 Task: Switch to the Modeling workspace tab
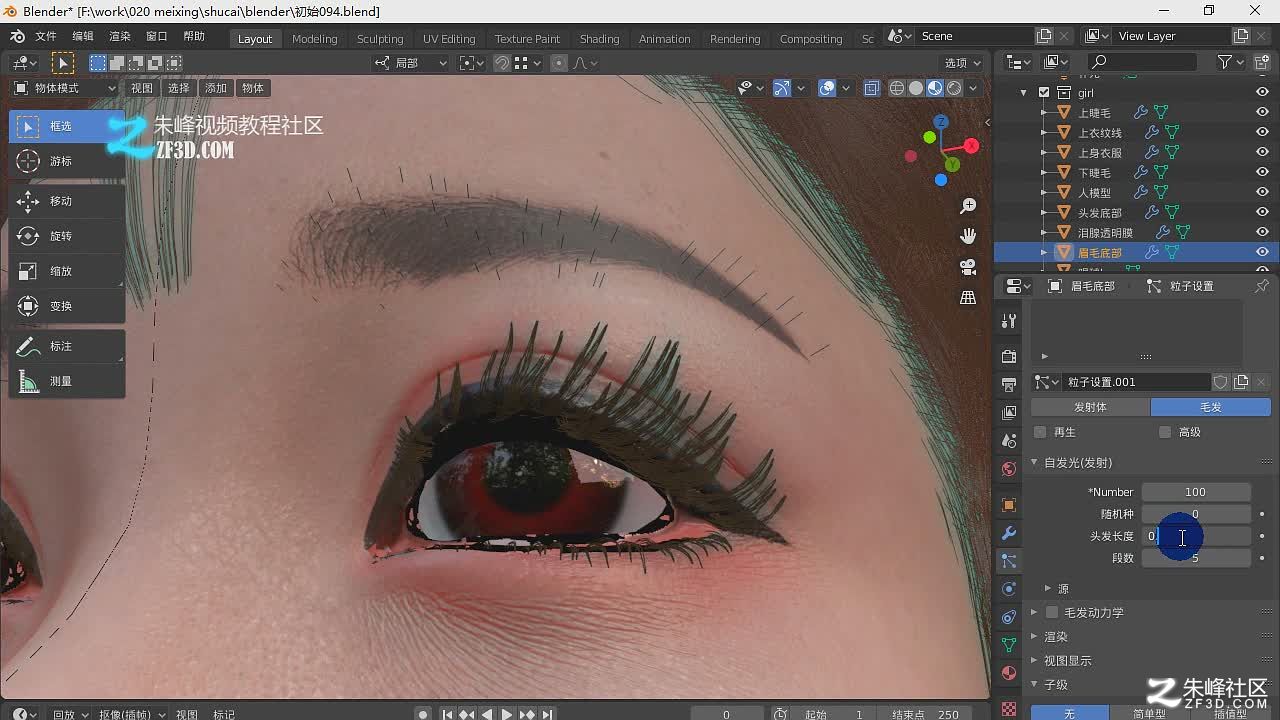315,39
